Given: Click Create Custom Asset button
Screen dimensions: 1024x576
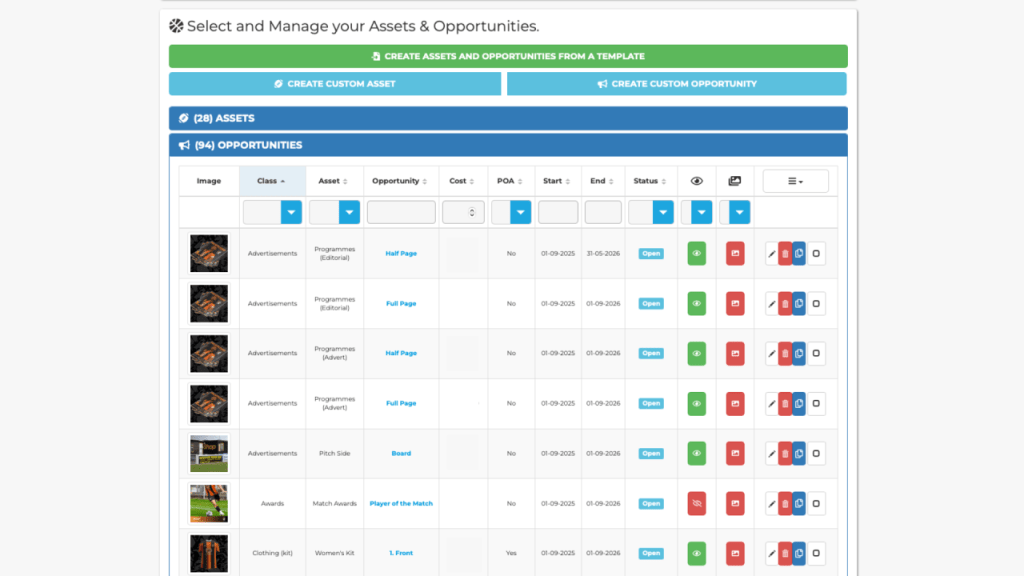Looking at the screenshot, I should click(x=335, y=84).
